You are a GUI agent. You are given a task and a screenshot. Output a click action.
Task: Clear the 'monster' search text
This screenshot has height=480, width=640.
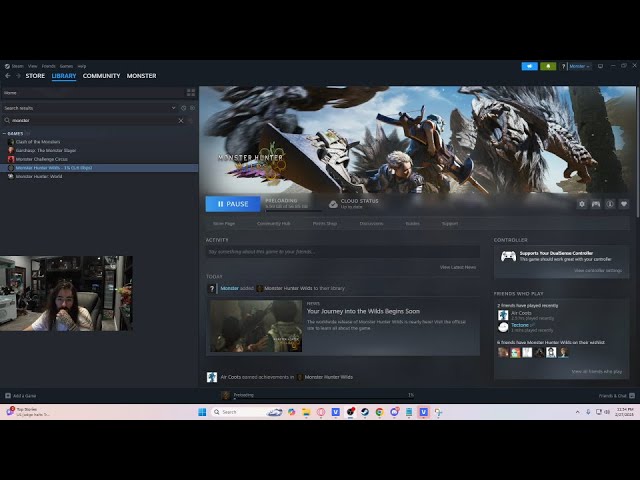click(181, 120)
